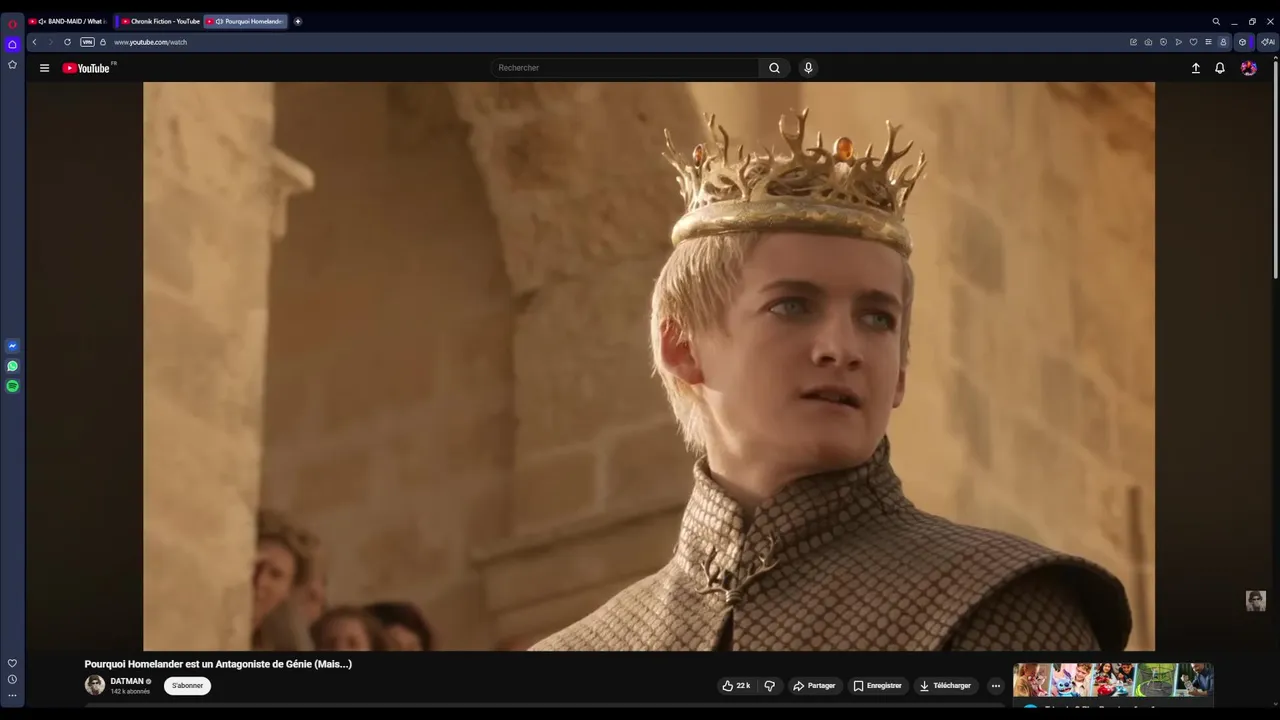1280x720 pixels.
Task: Open the Opera sidebar home icon
Action: [12, 44]
